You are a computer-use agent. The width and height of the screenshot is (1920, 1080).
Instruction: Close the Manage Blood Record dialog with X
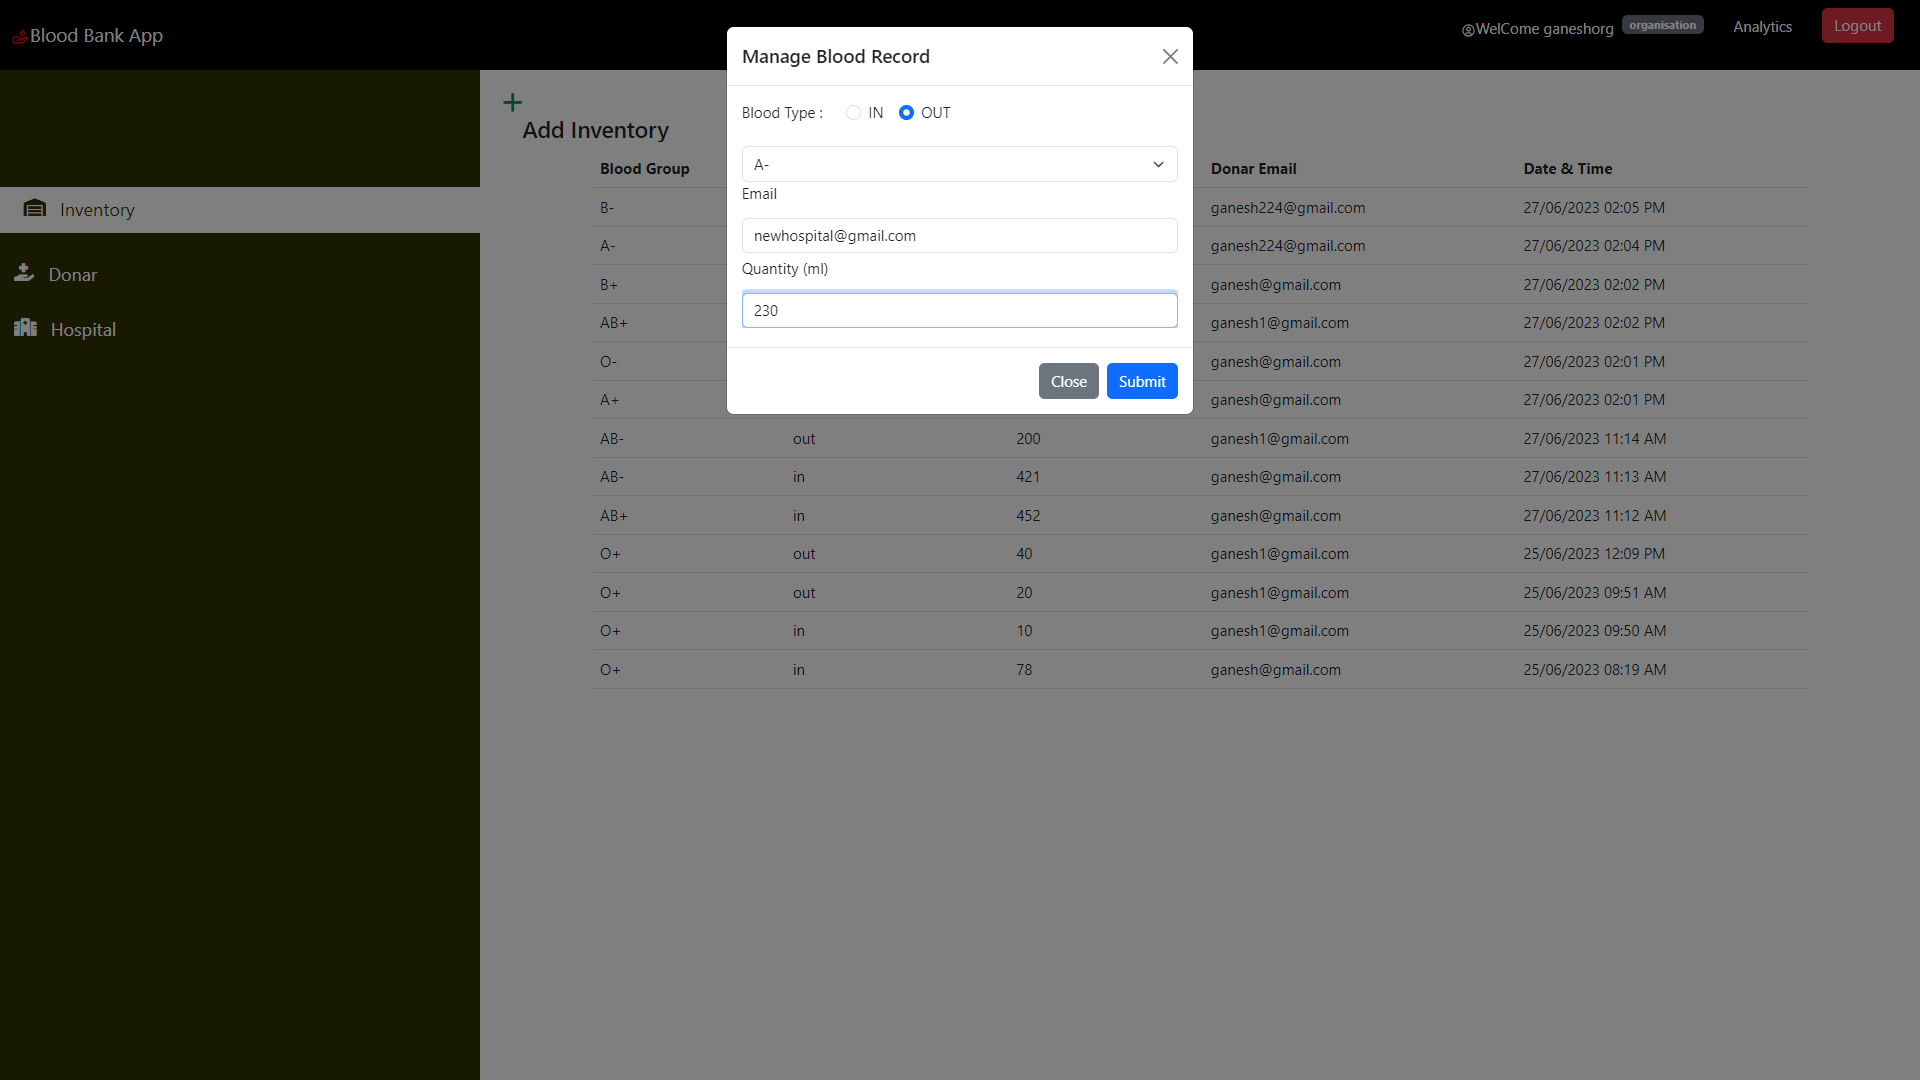(1169, 56)
